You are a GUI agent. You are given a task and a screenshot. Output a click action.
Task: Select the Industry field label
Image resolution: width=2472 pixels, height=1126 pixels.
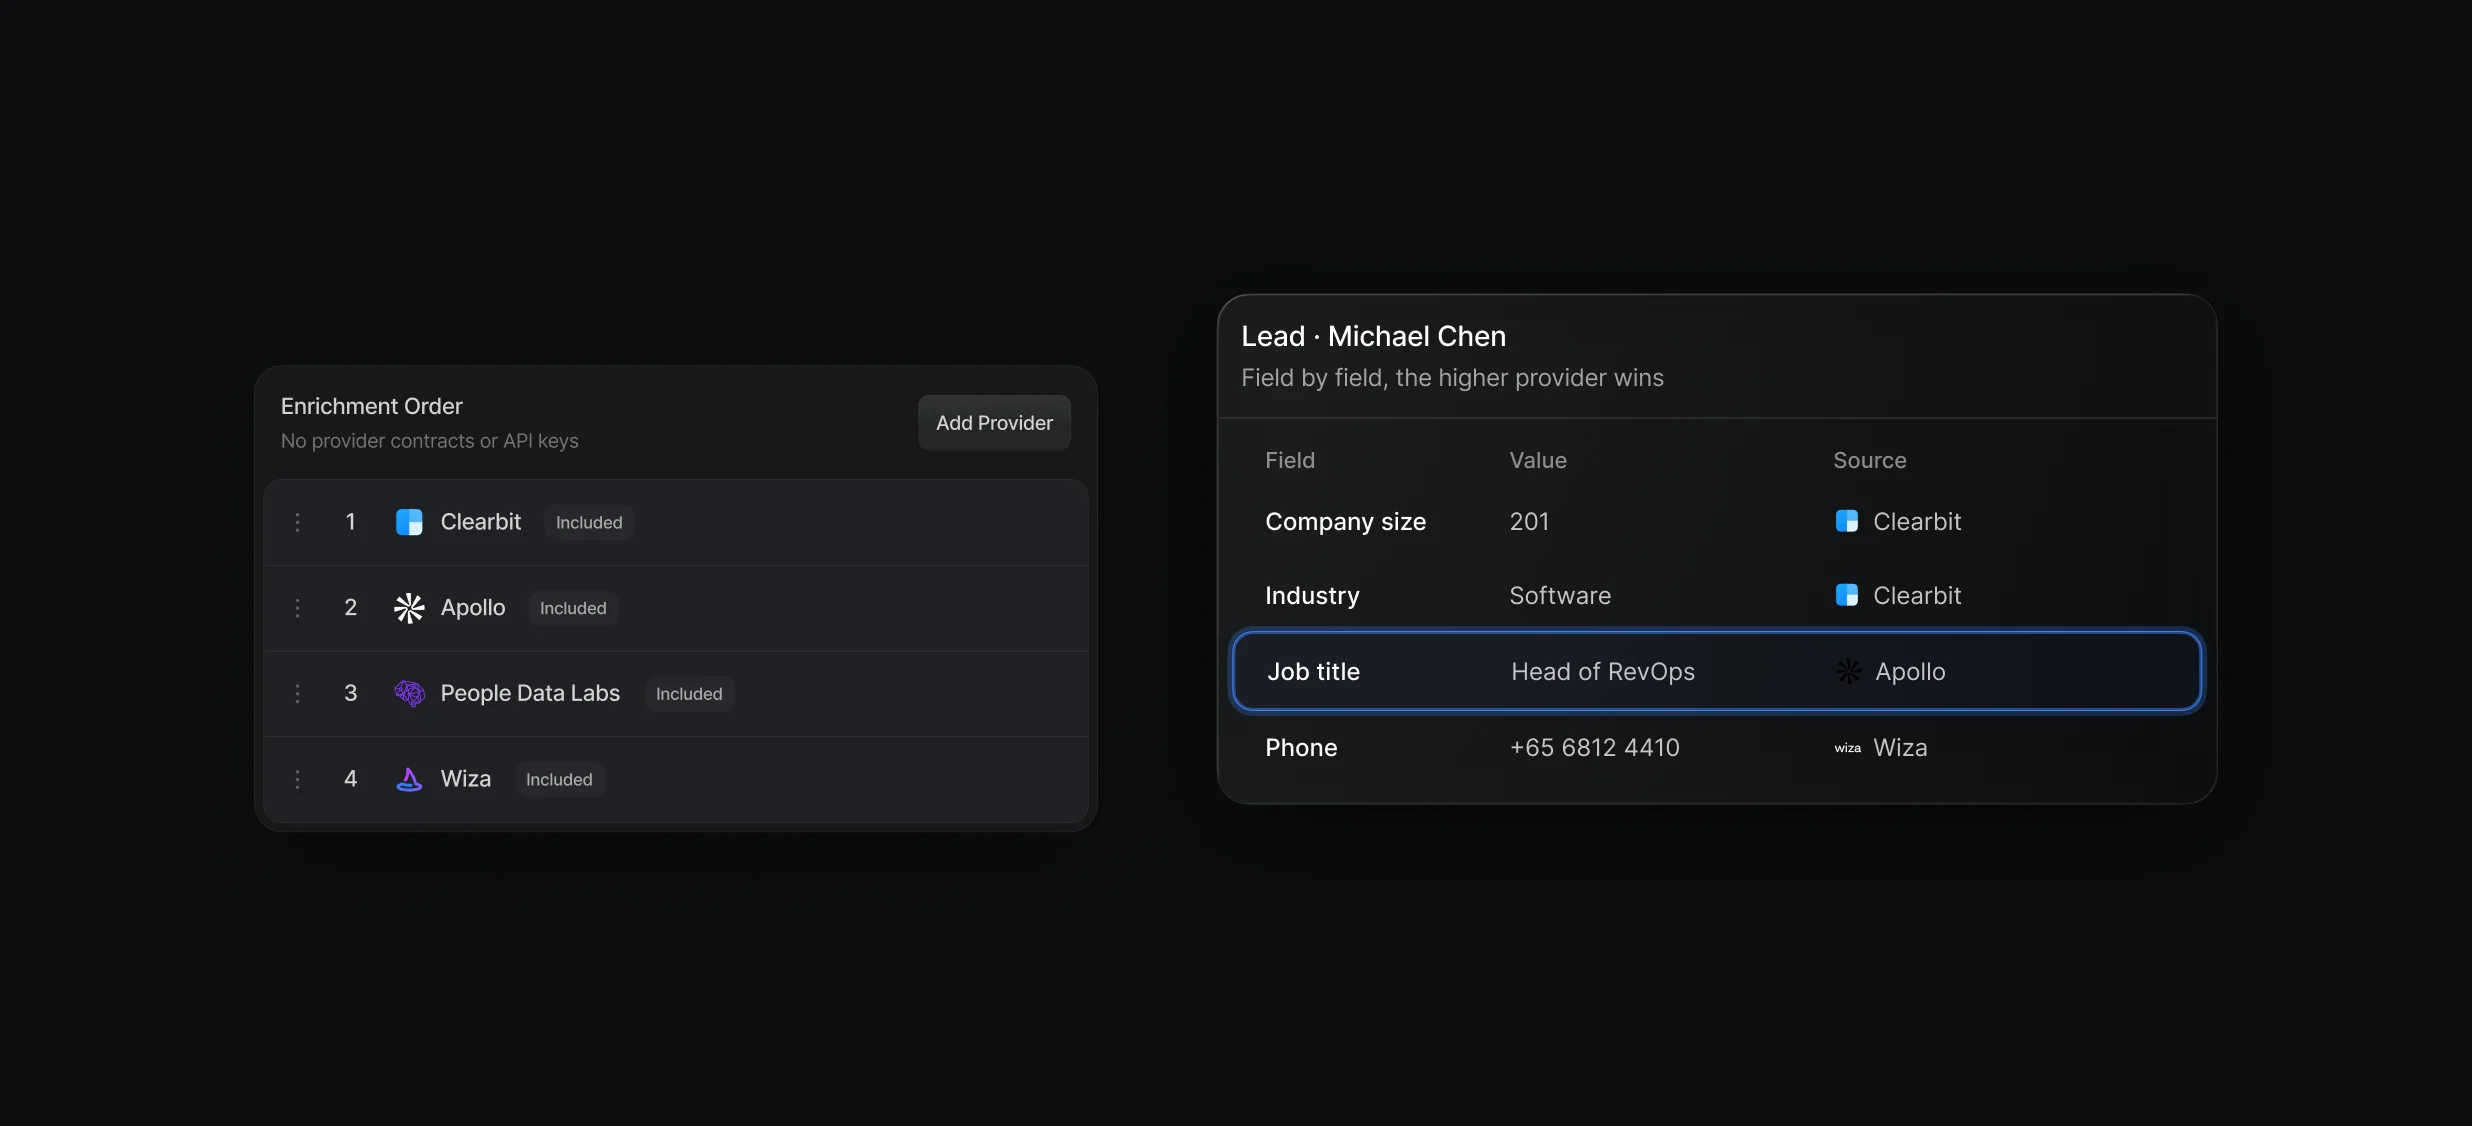coord(1312,596)
